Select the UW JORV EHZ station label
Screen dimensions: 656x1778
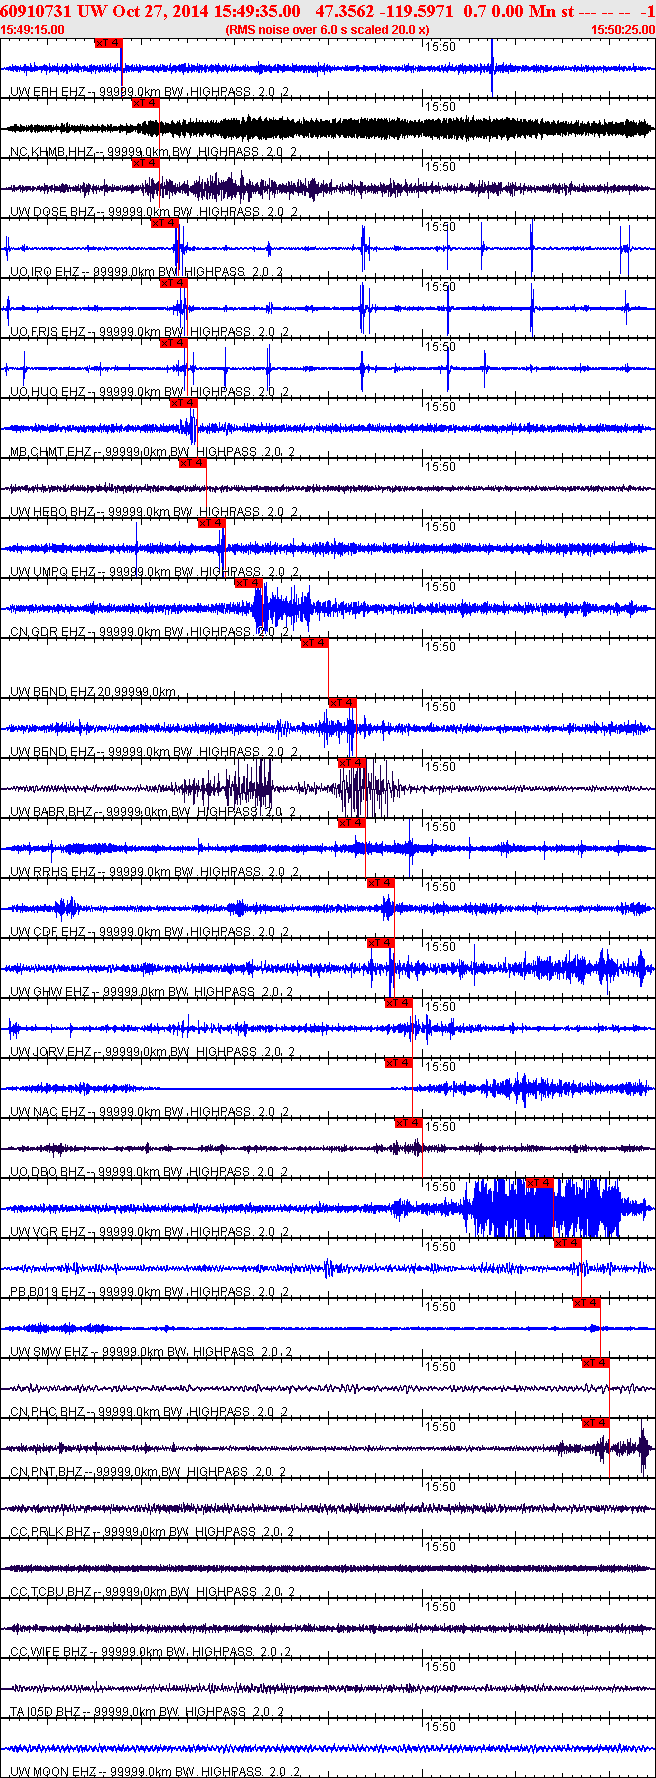pos(152,1052)
